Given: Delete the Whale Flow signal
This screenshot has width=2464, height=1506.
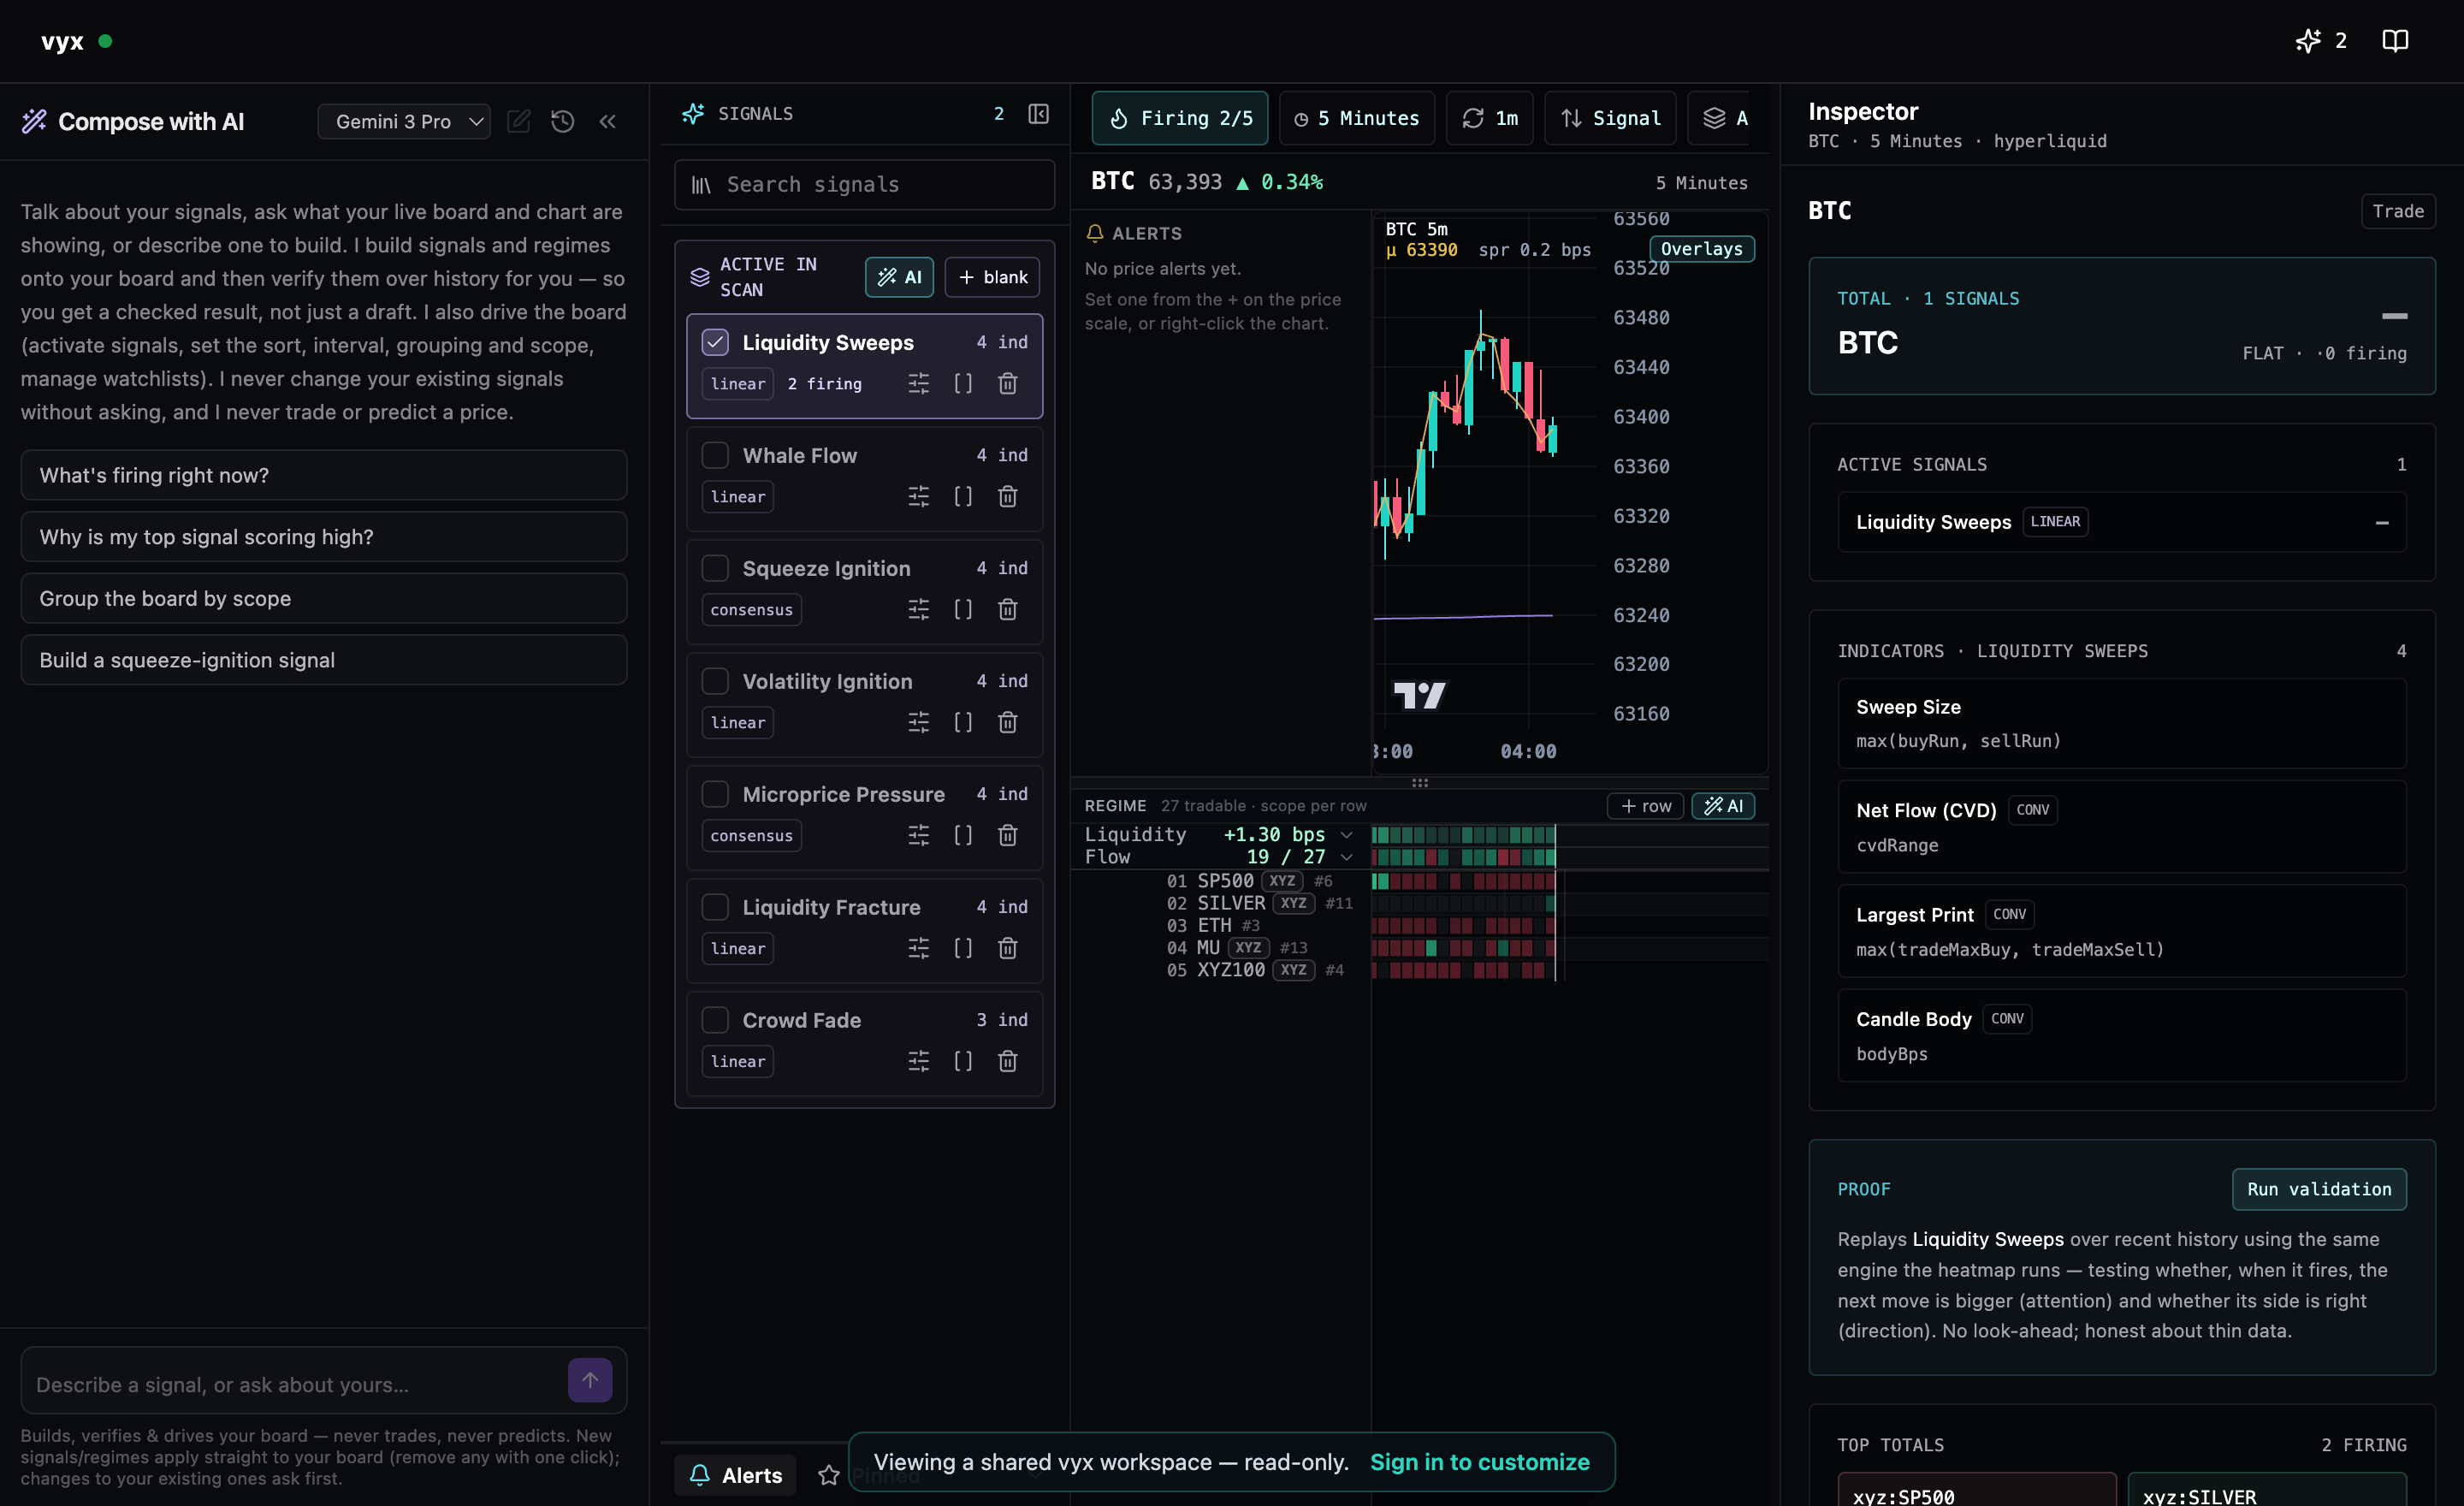Looking at the screenshot, I should tap(1007, 497).
